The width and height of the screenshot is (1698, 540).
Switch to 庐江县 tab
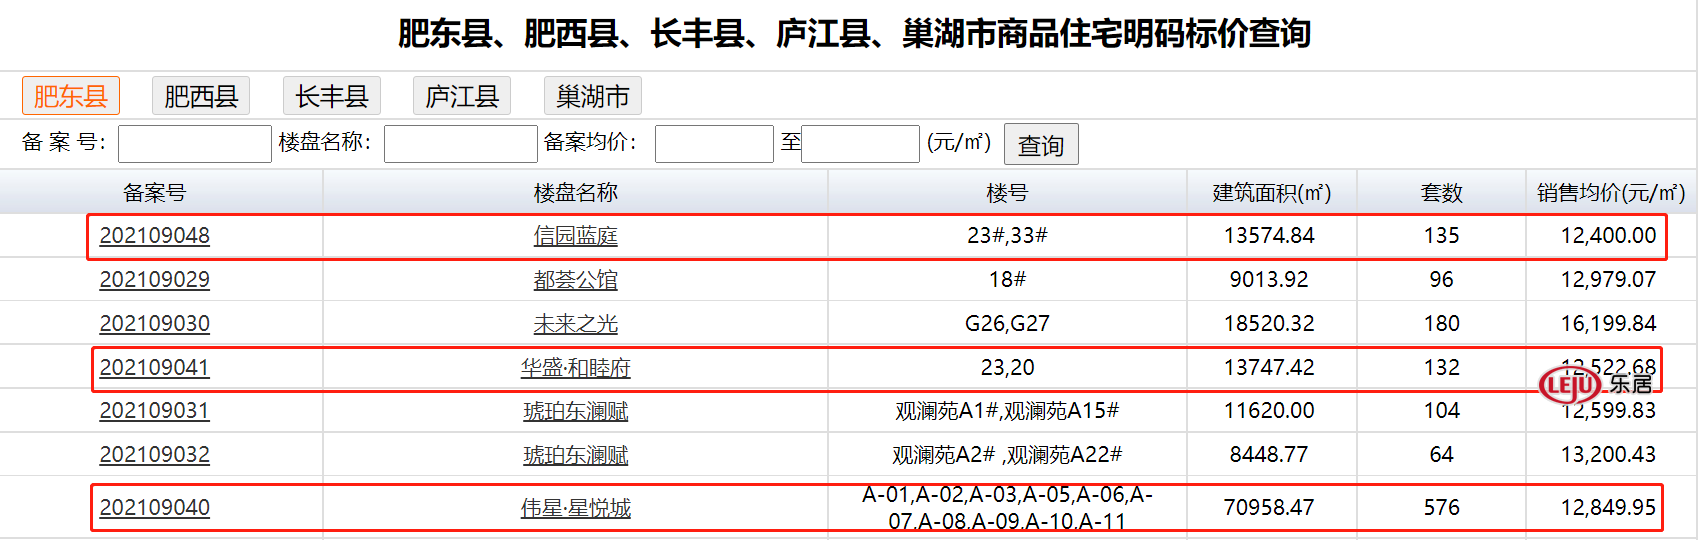(462, 96)
